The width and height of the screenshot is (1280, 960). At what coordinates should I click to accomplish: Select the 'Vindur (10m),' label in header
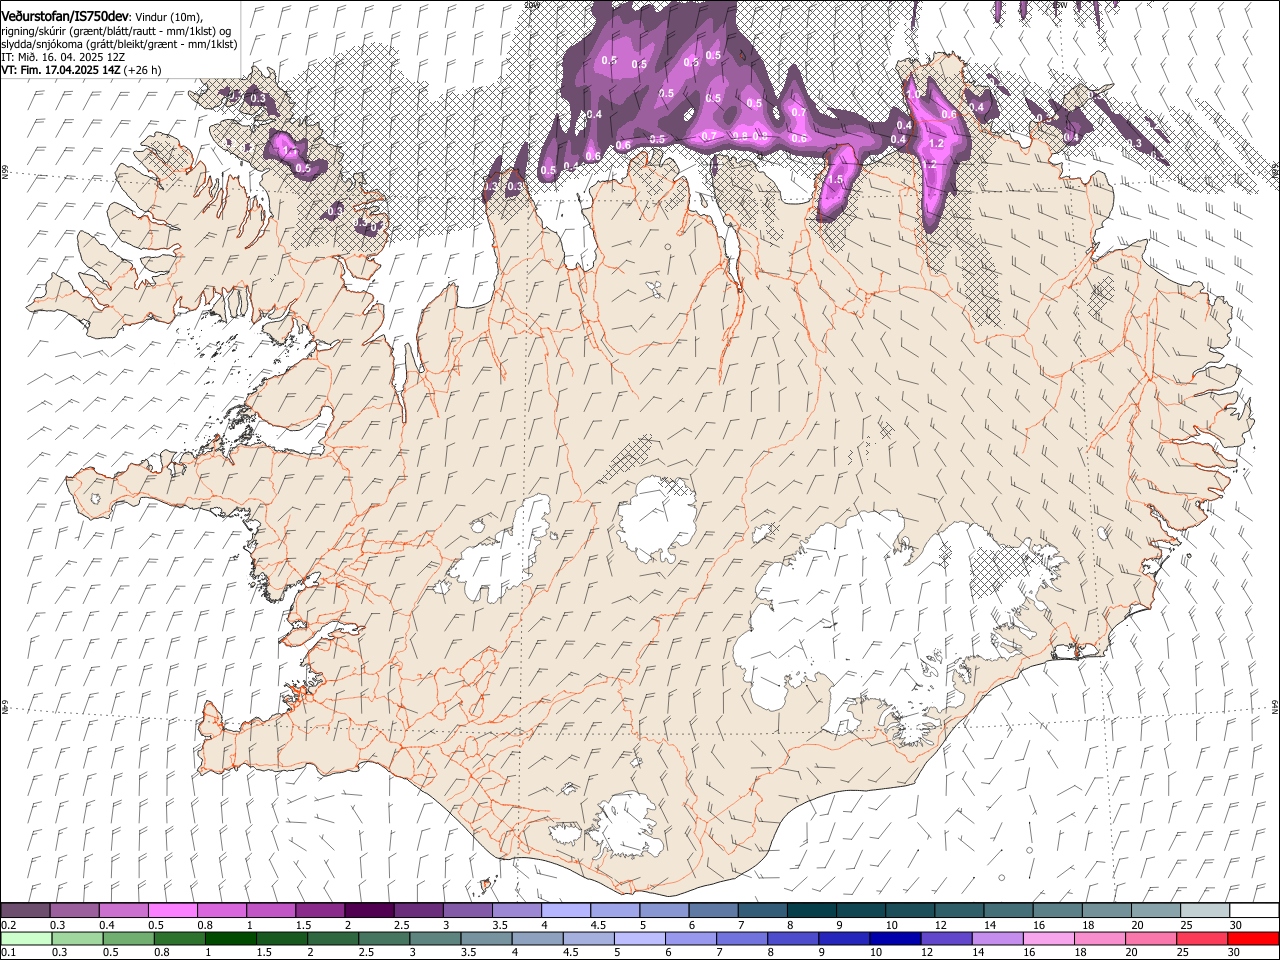[x=169, y=17]
